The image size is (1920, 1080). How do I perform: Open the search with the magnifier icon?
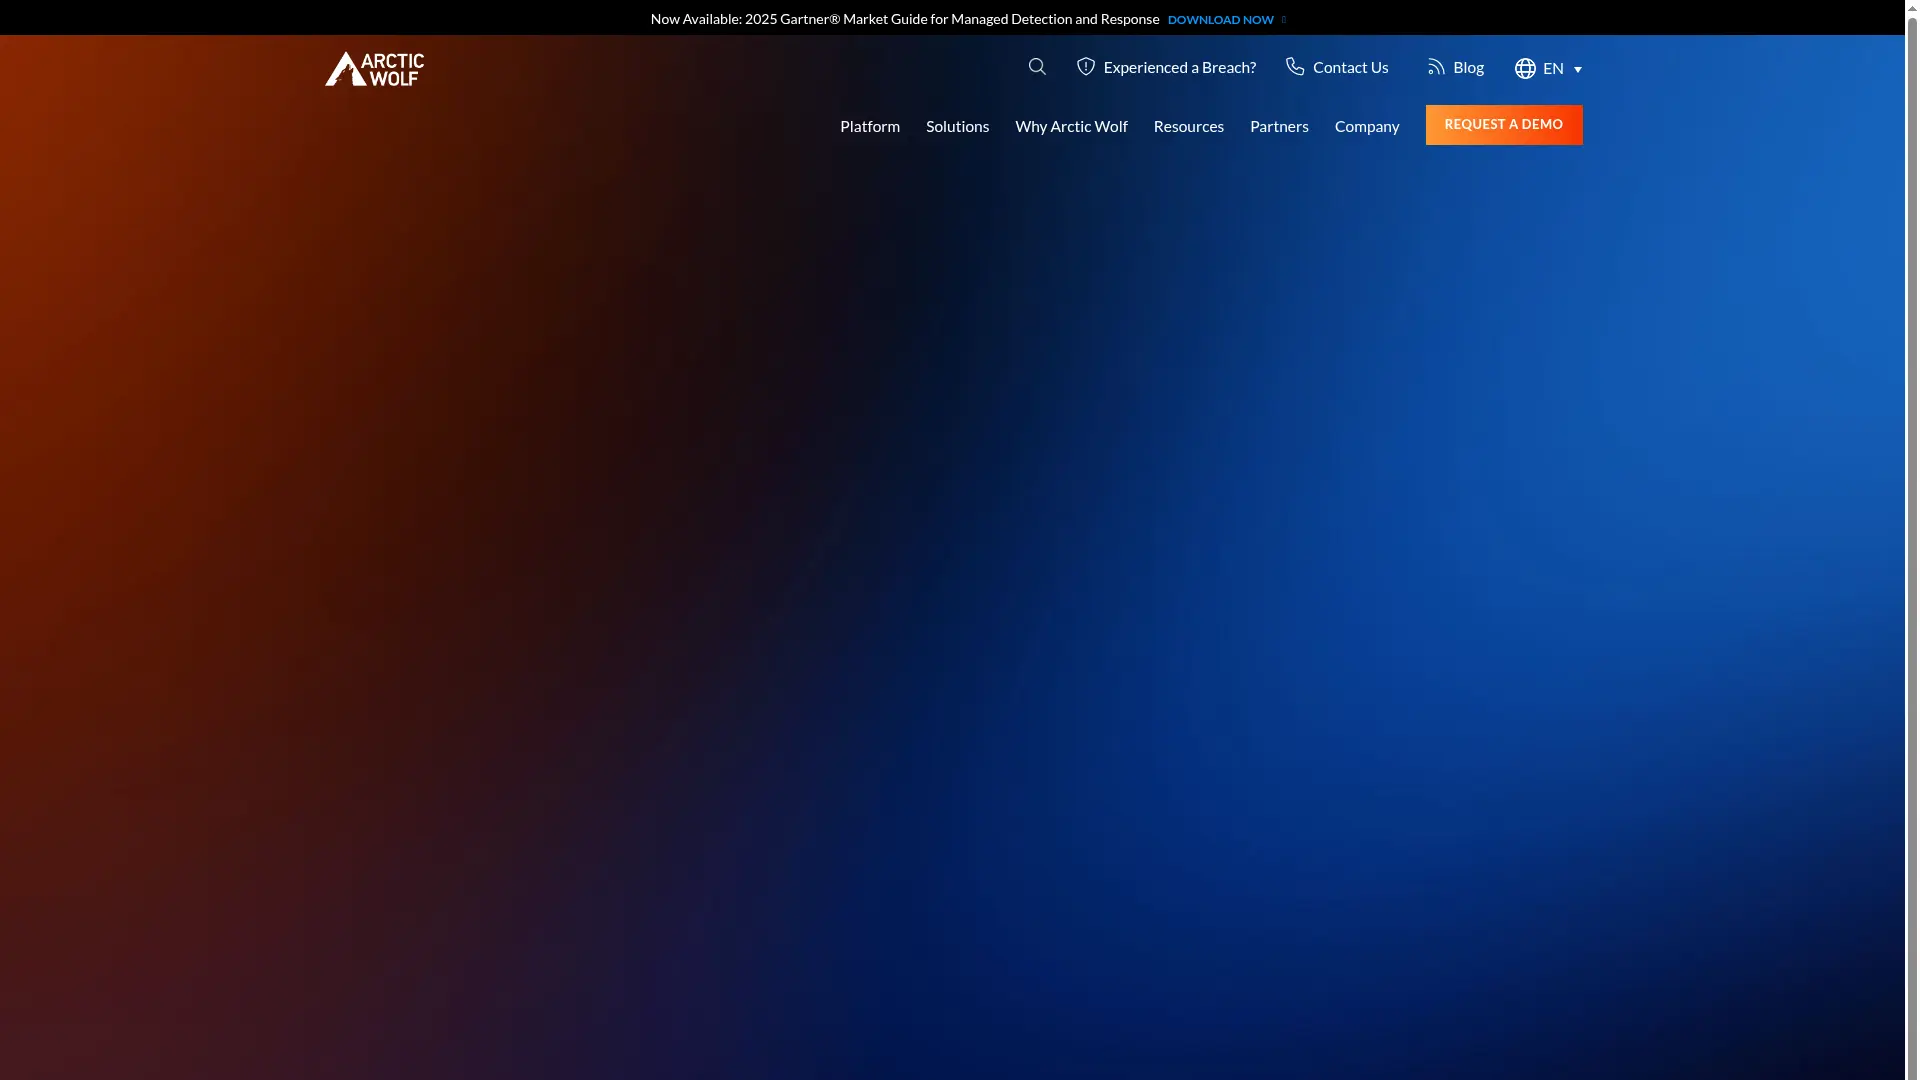click(1037, 67)
